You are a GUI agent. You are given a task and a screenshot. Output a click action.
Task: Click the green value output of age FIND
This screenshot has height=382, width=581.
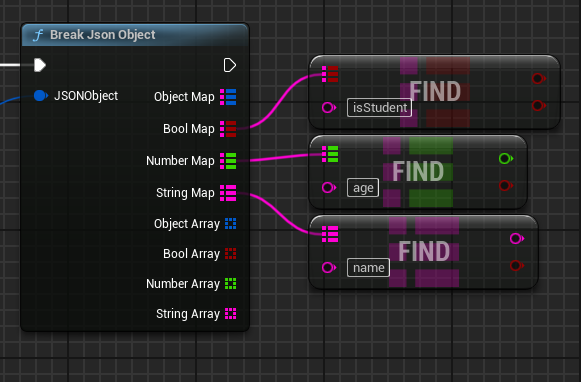point(506,159)
